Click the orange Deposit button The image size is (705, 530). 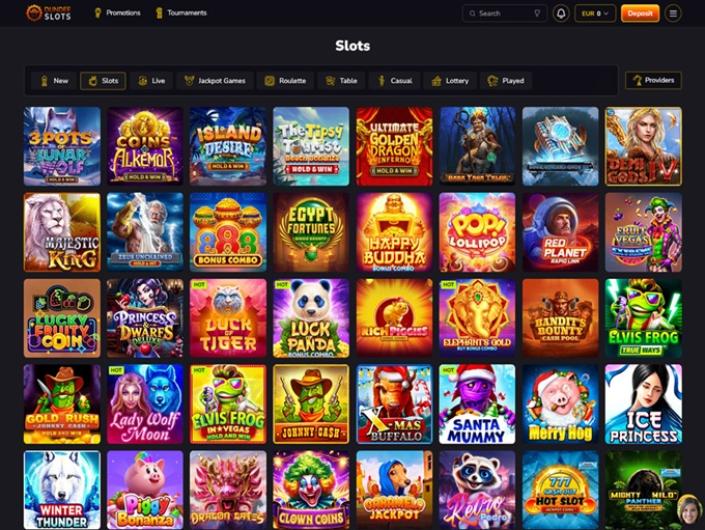(640, 13)
